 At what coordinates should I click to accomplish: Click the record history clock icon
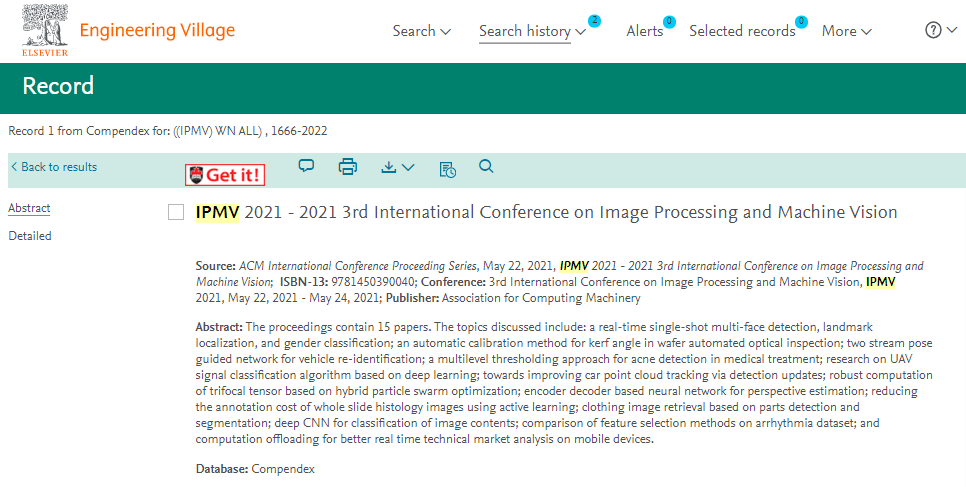[447, 169]
